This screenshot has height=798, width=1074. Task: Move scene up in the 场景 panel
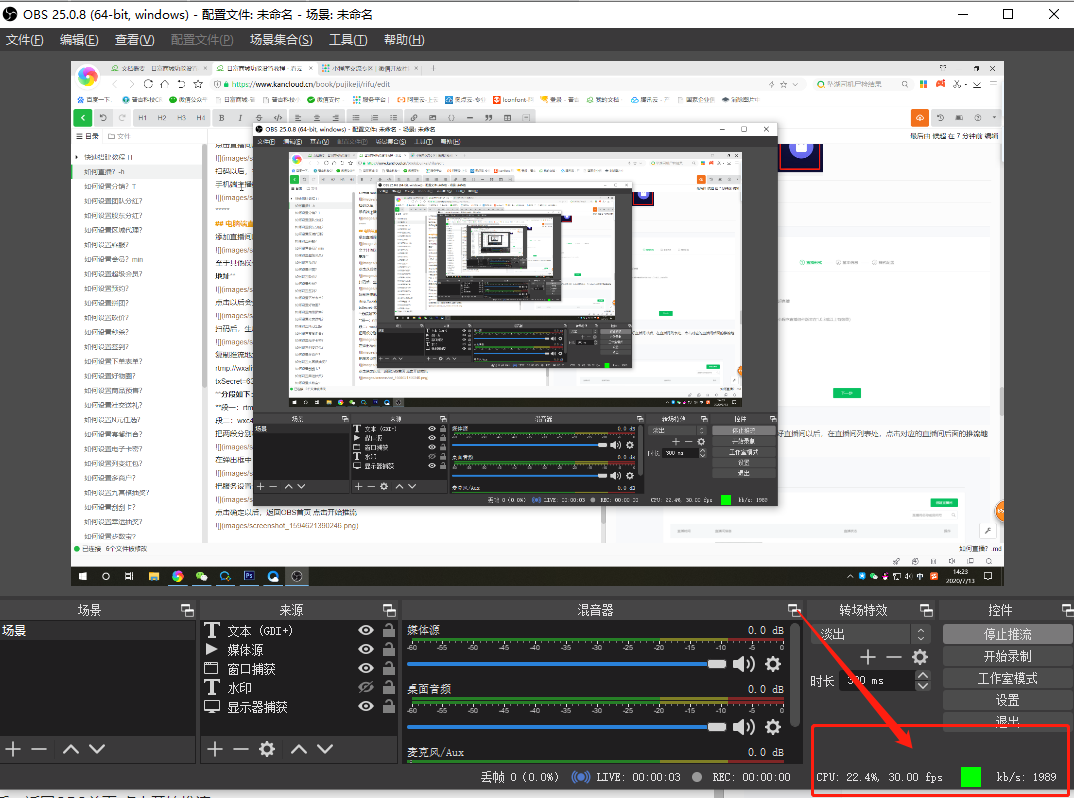71,749
